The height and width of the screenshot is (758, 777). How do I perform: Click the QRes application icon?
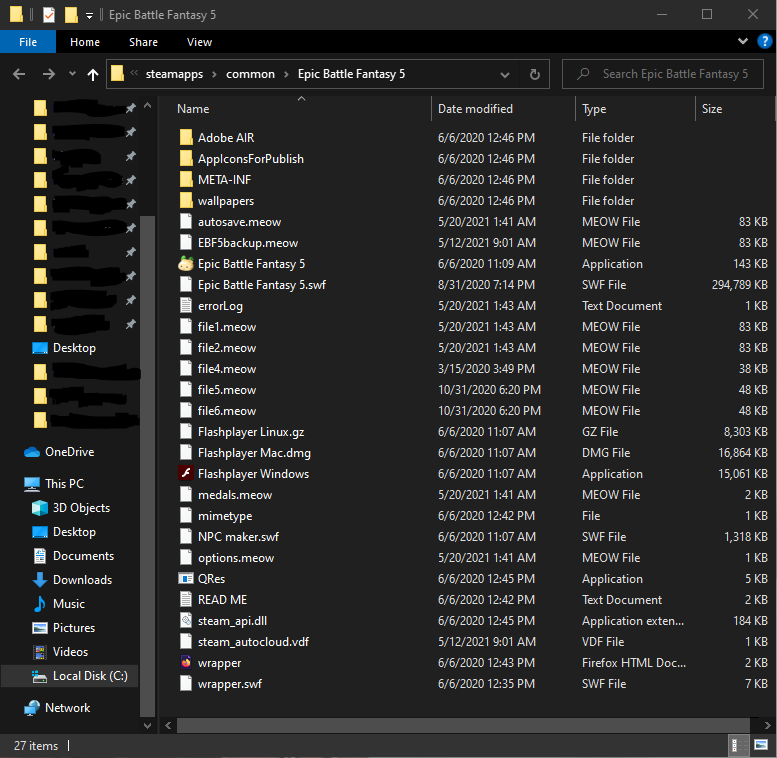point(185,579)
